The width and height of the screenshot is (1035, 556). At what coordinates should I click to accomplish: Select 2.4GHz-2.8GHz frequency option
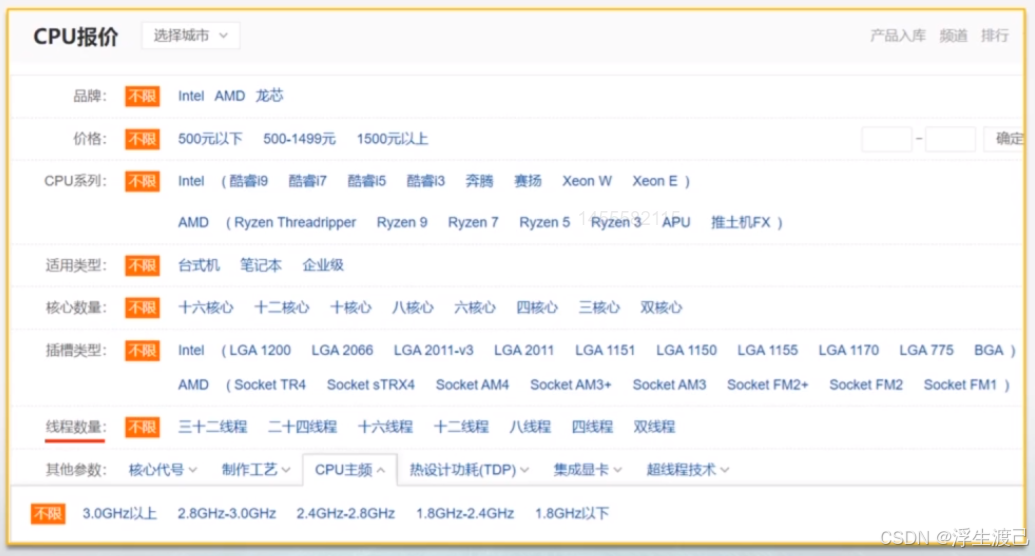click(x=345, y=513)
